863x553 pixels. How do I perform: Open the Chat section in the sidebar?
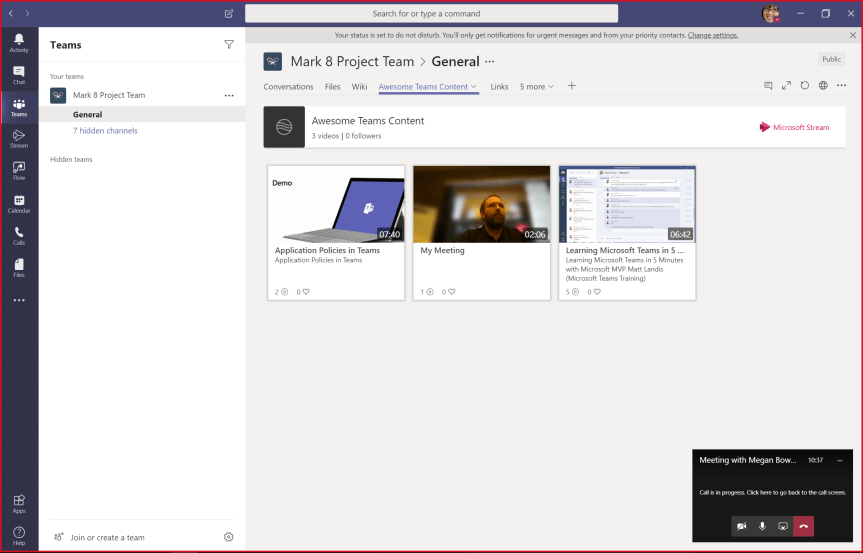[x=19, y=74]
